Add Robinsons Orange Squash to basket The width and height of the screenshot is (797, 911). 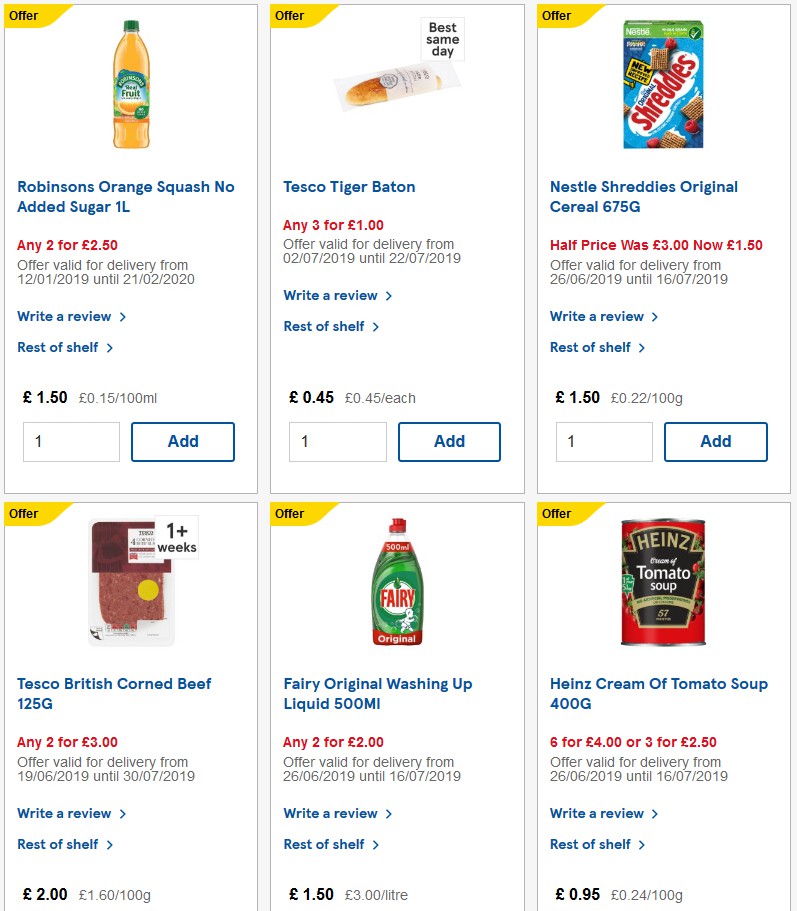(x=183, y=441)
